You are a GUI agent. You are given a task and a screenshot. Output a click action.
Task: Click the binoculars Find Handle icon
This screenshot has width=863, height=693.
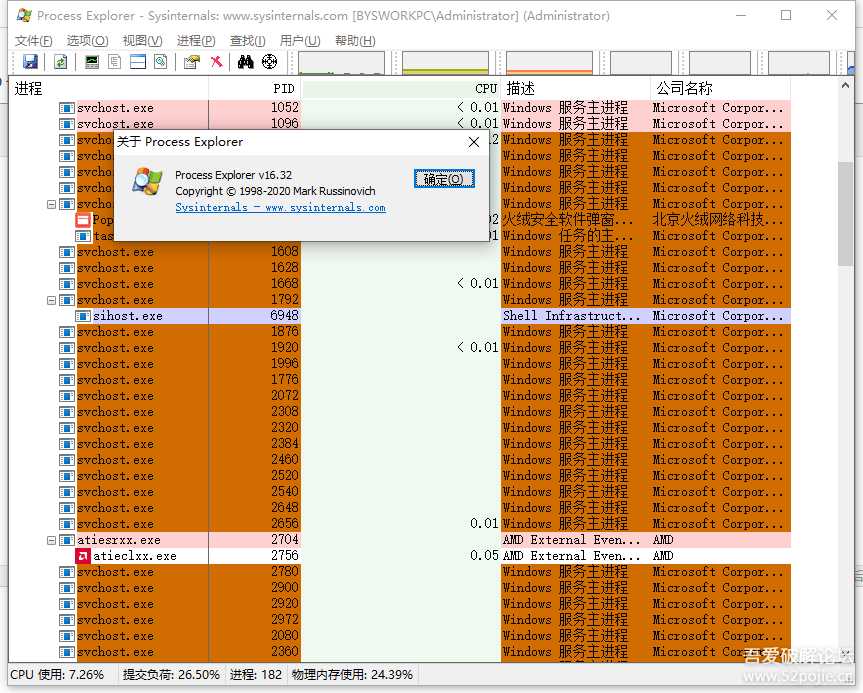coord(246,62)
